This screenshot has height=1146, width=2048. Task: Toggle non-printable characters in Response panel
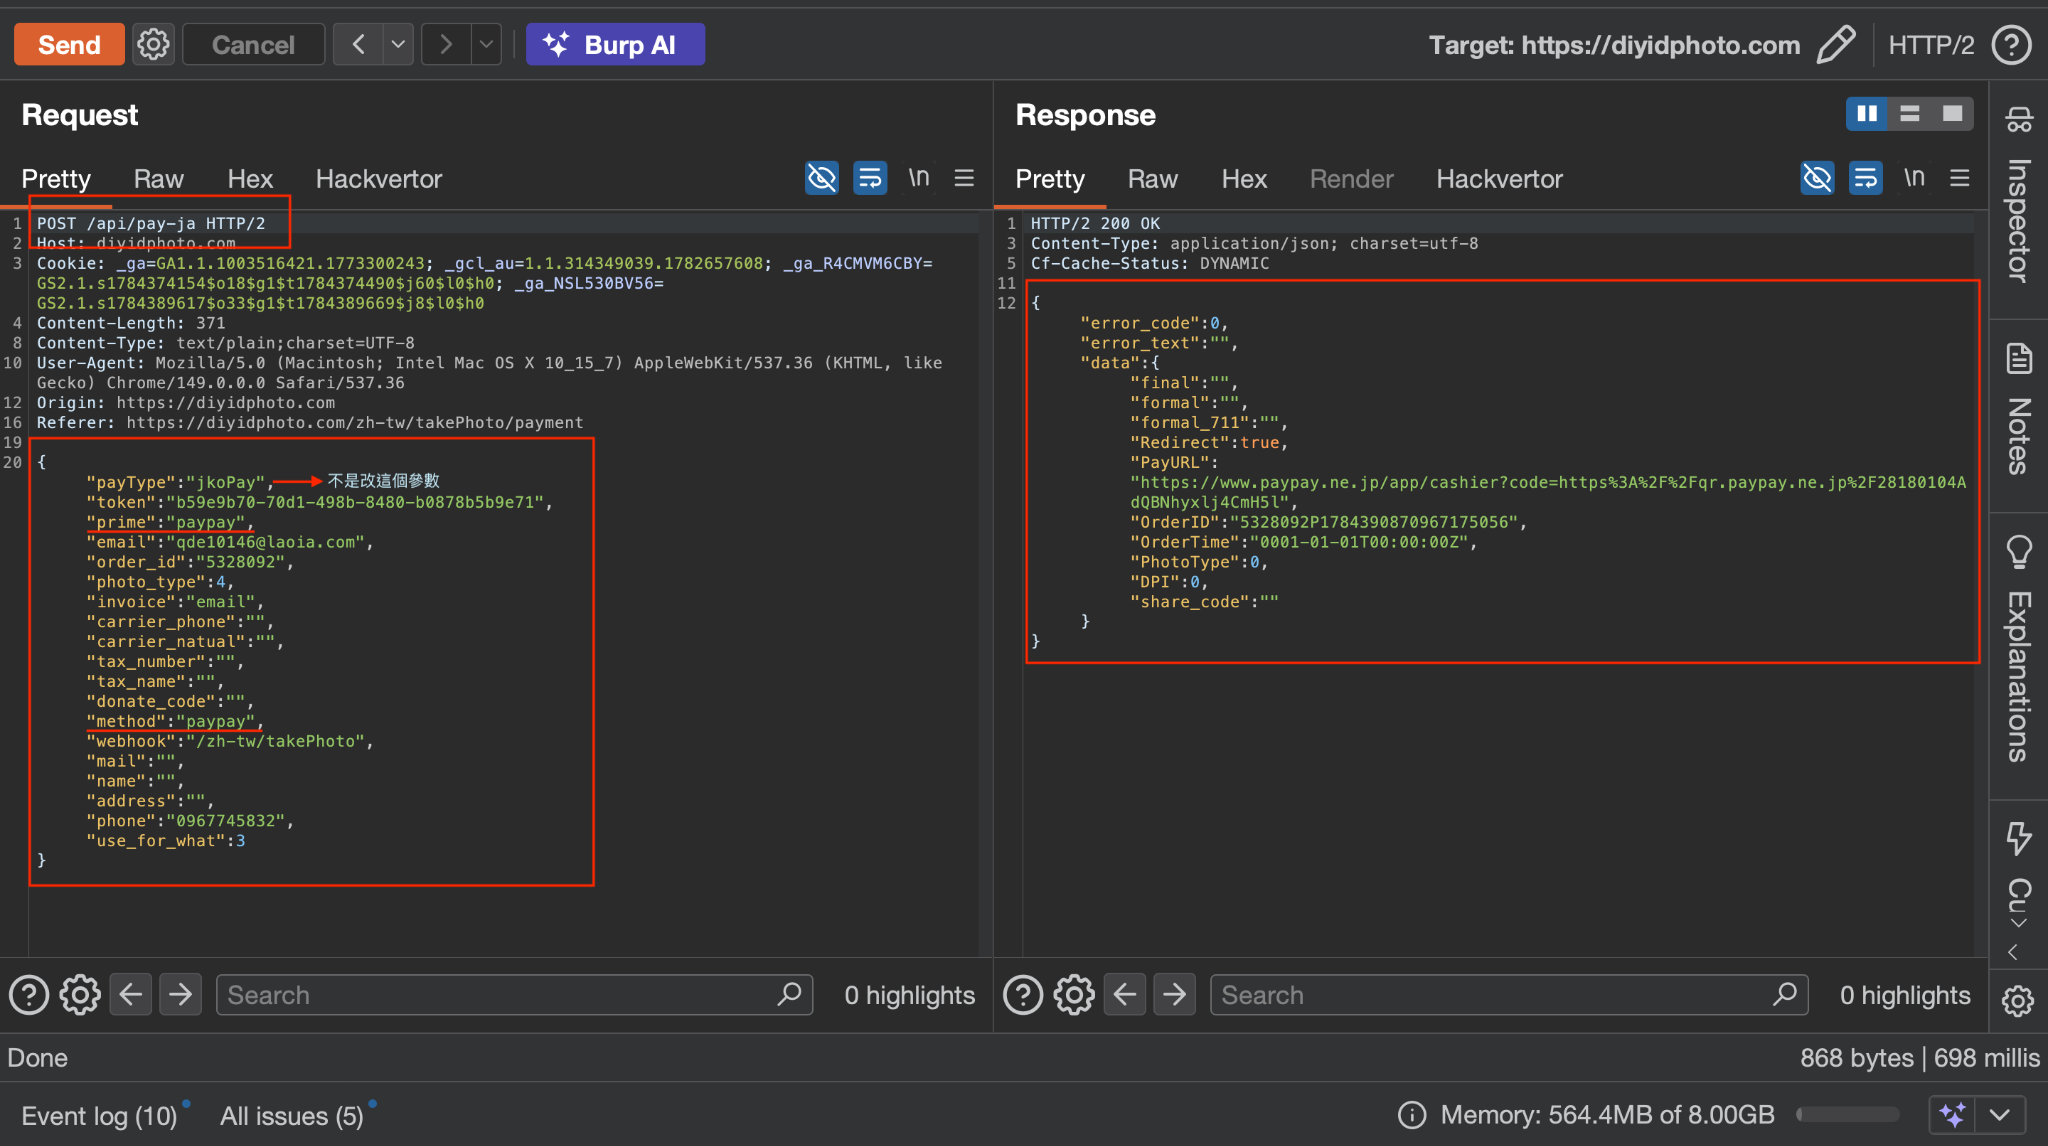[1914, 178]
